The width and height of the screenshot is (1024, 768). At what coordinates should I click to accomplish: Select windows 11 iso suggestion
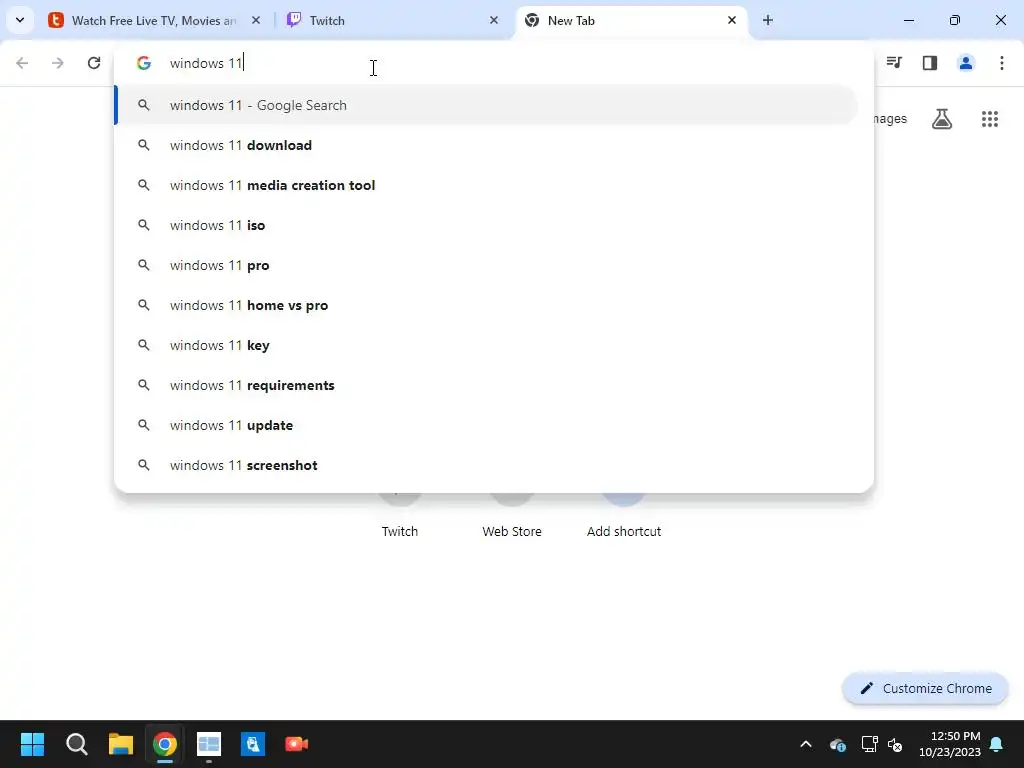click(487, 225)
